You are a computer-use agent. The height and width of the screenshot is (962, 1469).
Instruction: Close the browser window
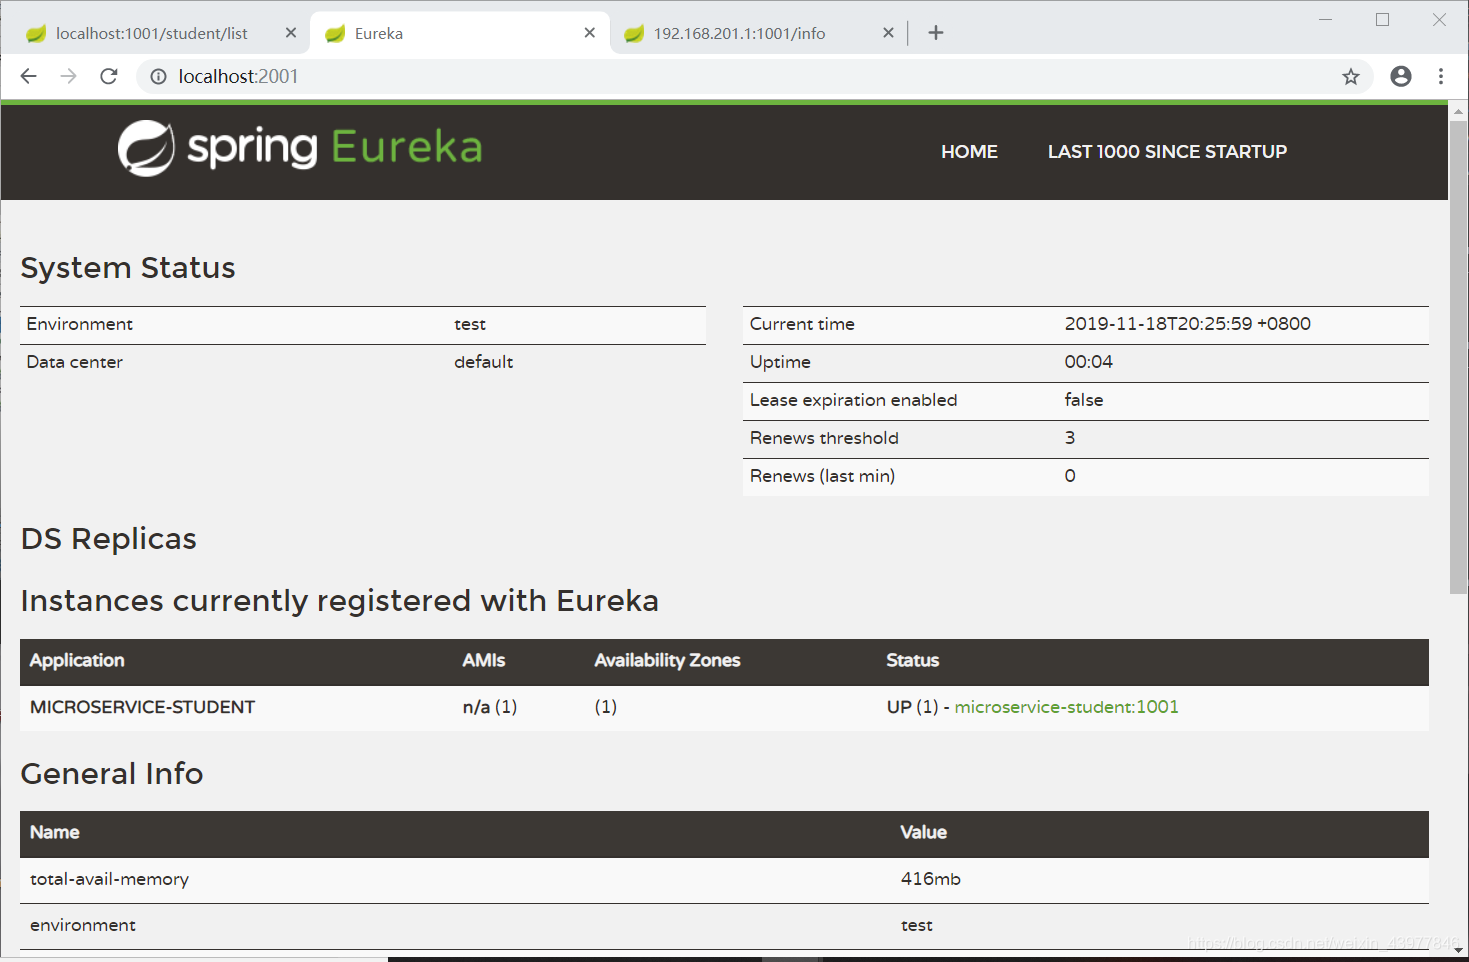coord(1440,20)
